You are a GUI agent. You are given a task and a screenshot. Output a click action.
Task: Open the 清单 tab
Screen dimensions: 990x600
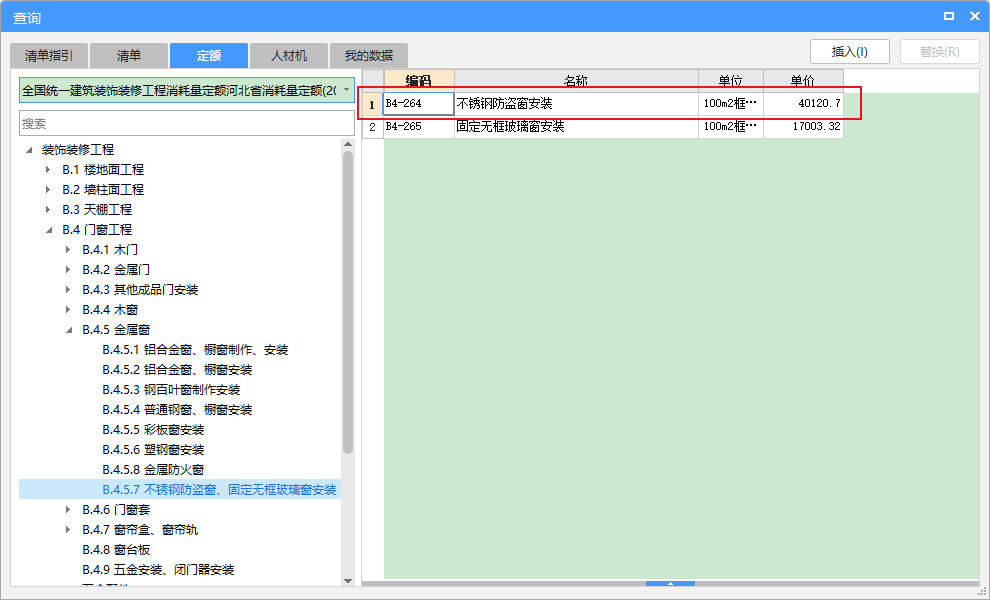coord(129,56)
